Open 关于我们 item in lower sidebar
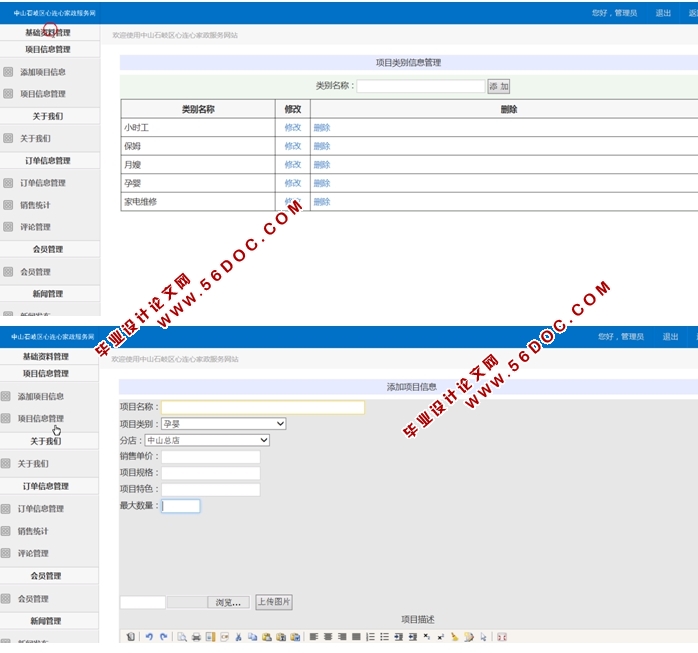The height and width of the screenshot is (653, 698). click(33, 463)
